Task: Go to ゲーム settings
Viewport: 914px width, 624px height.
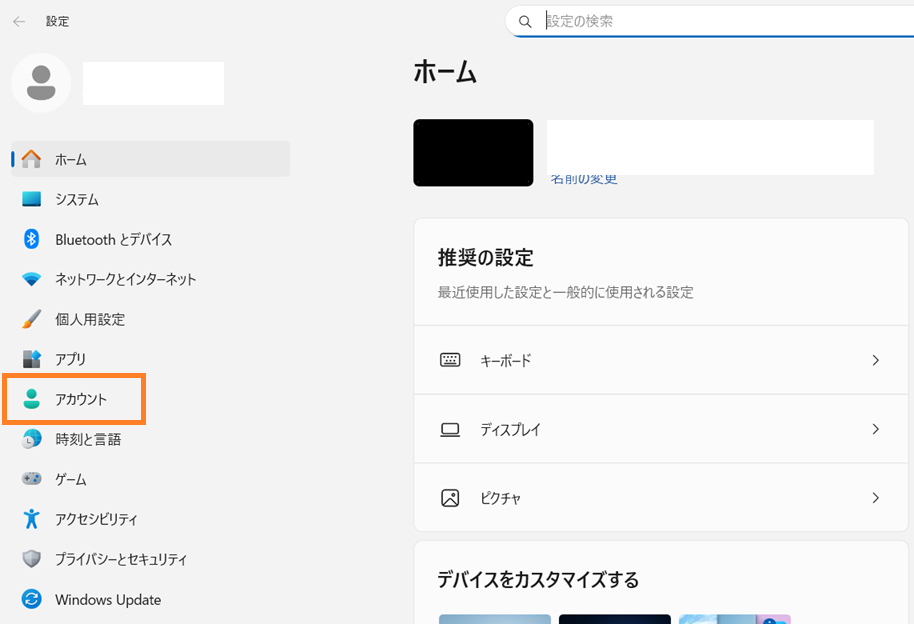Action: (x=150, y=479)
